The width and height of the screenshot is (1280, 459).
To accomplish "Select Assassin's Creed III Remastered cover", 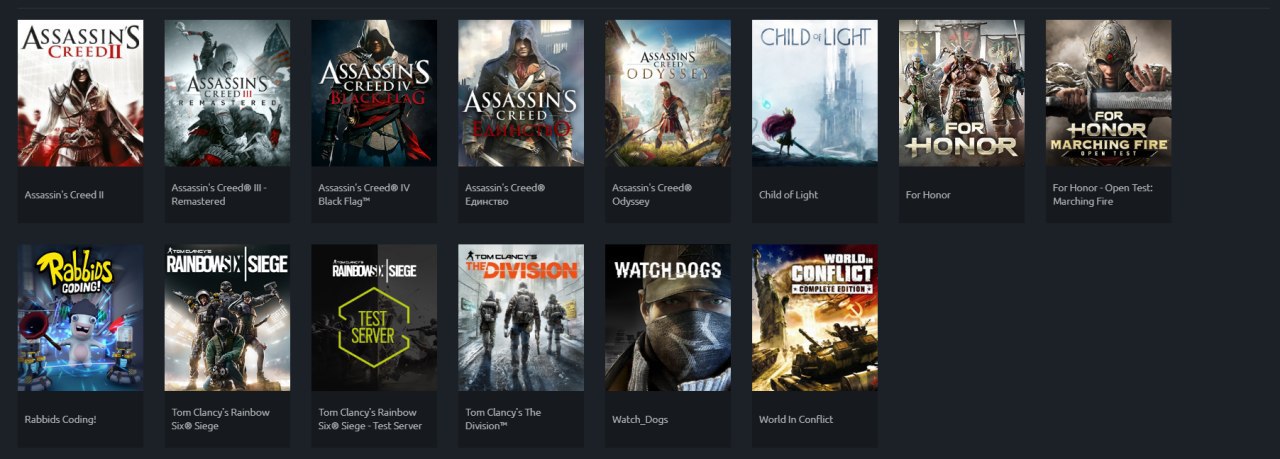I will 227,93.
